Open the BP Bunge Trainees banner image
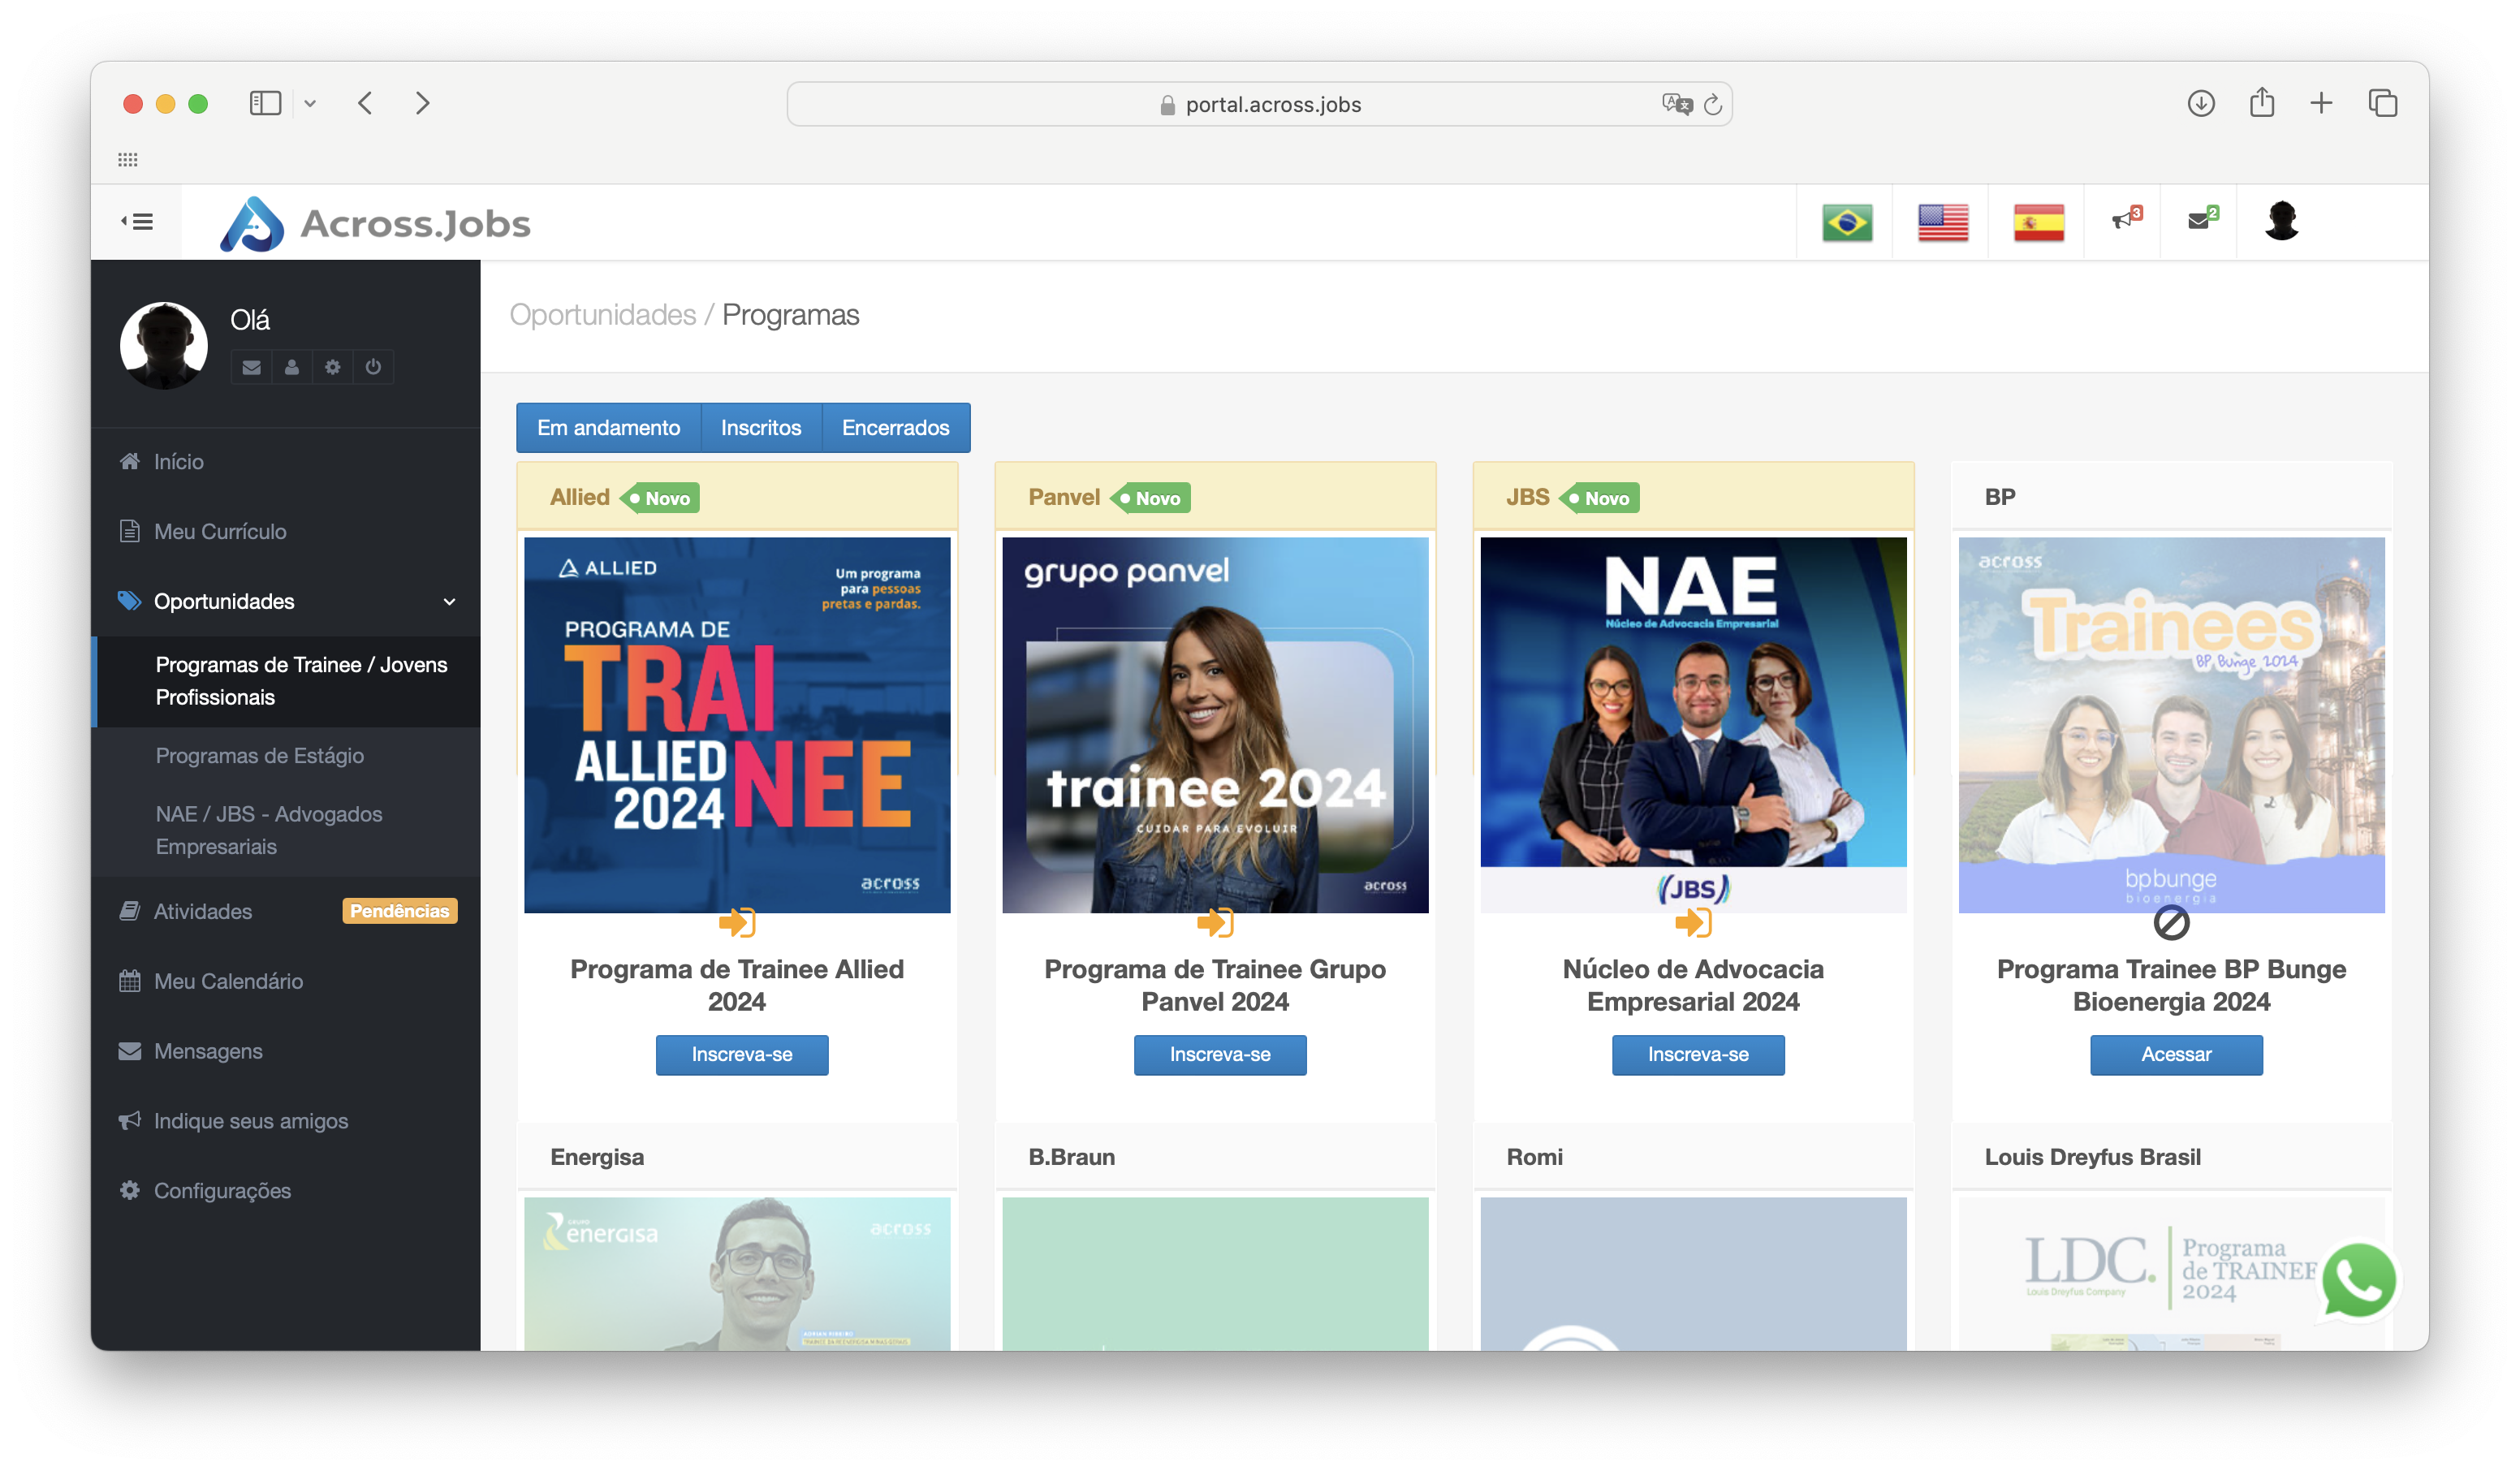Screen dimensions: 2520x1471 coord(2171,725)
